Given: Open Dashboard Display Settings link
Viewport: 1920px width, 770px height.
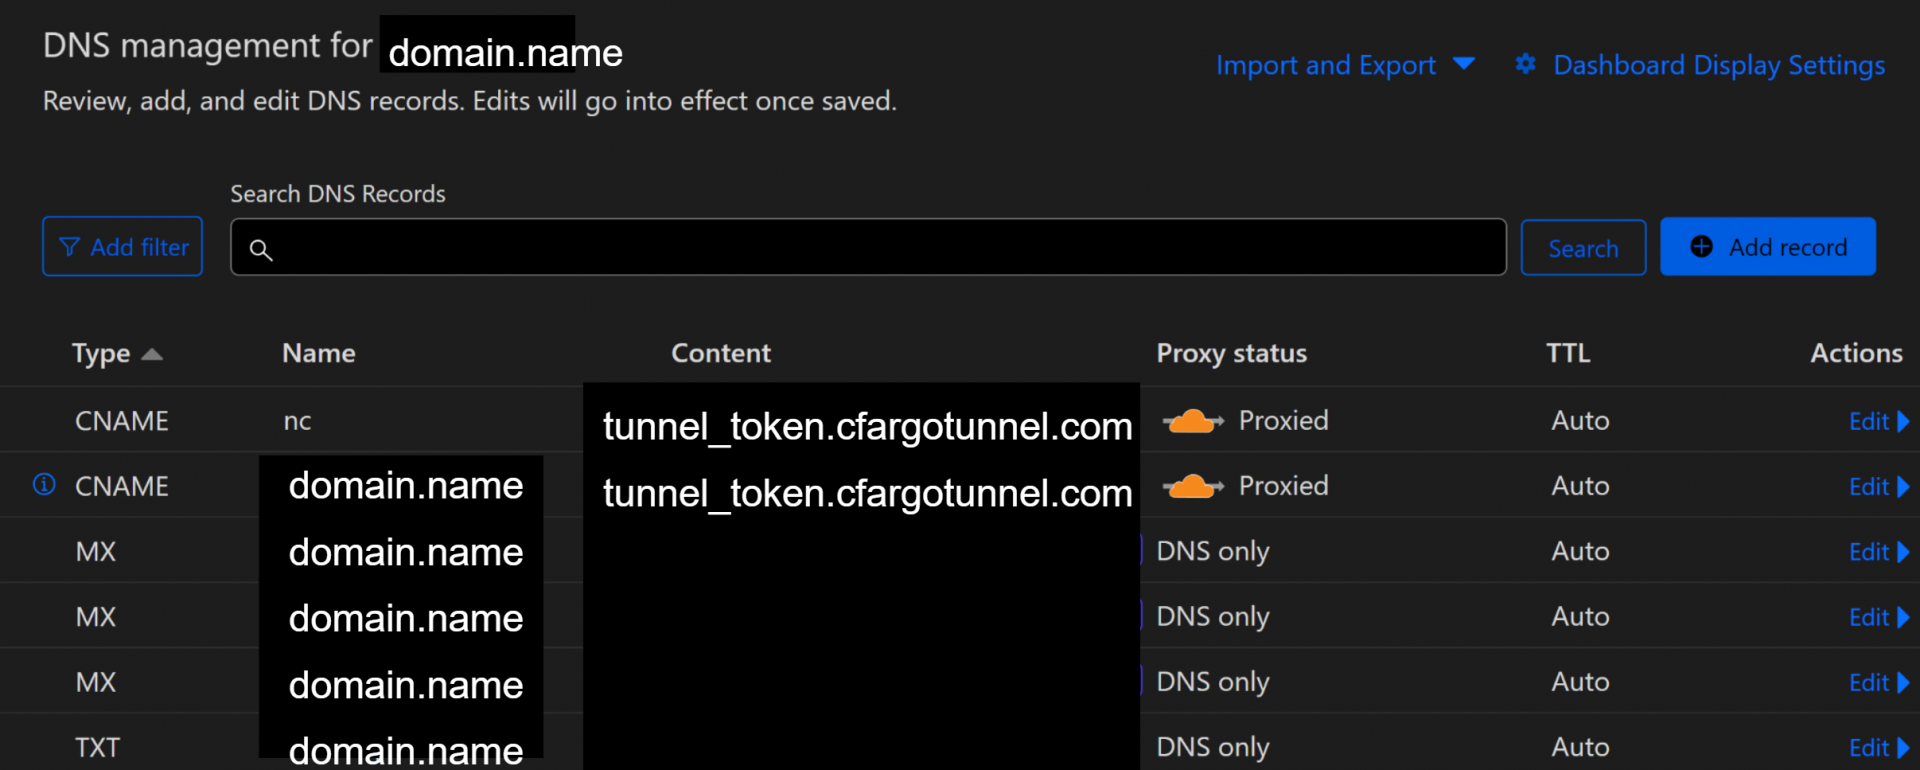Looking at the screenshot, I should click(1719, 65).
